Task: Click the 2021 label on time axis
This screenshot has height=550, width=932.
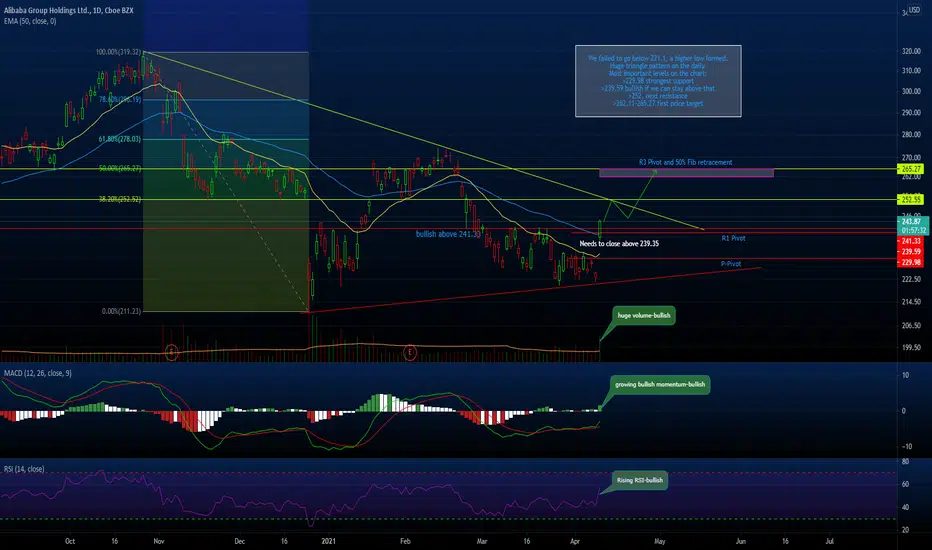Action: [329, 542]
